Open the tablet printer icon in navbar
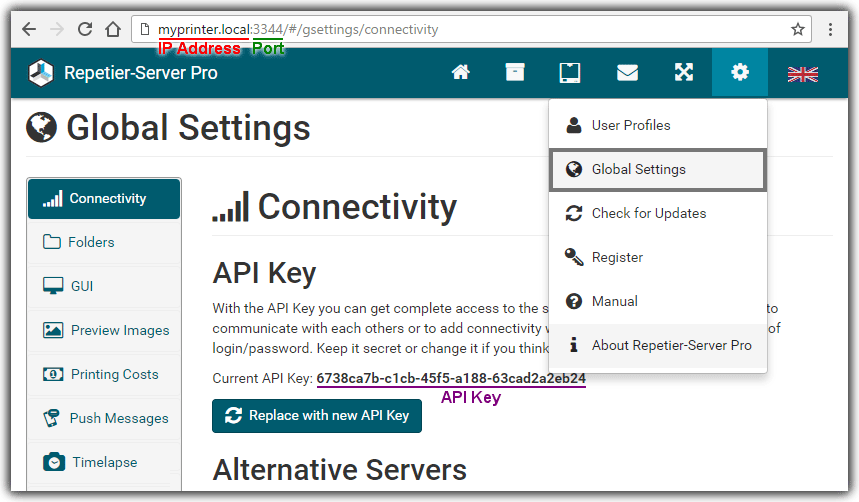 coord(570,72)
